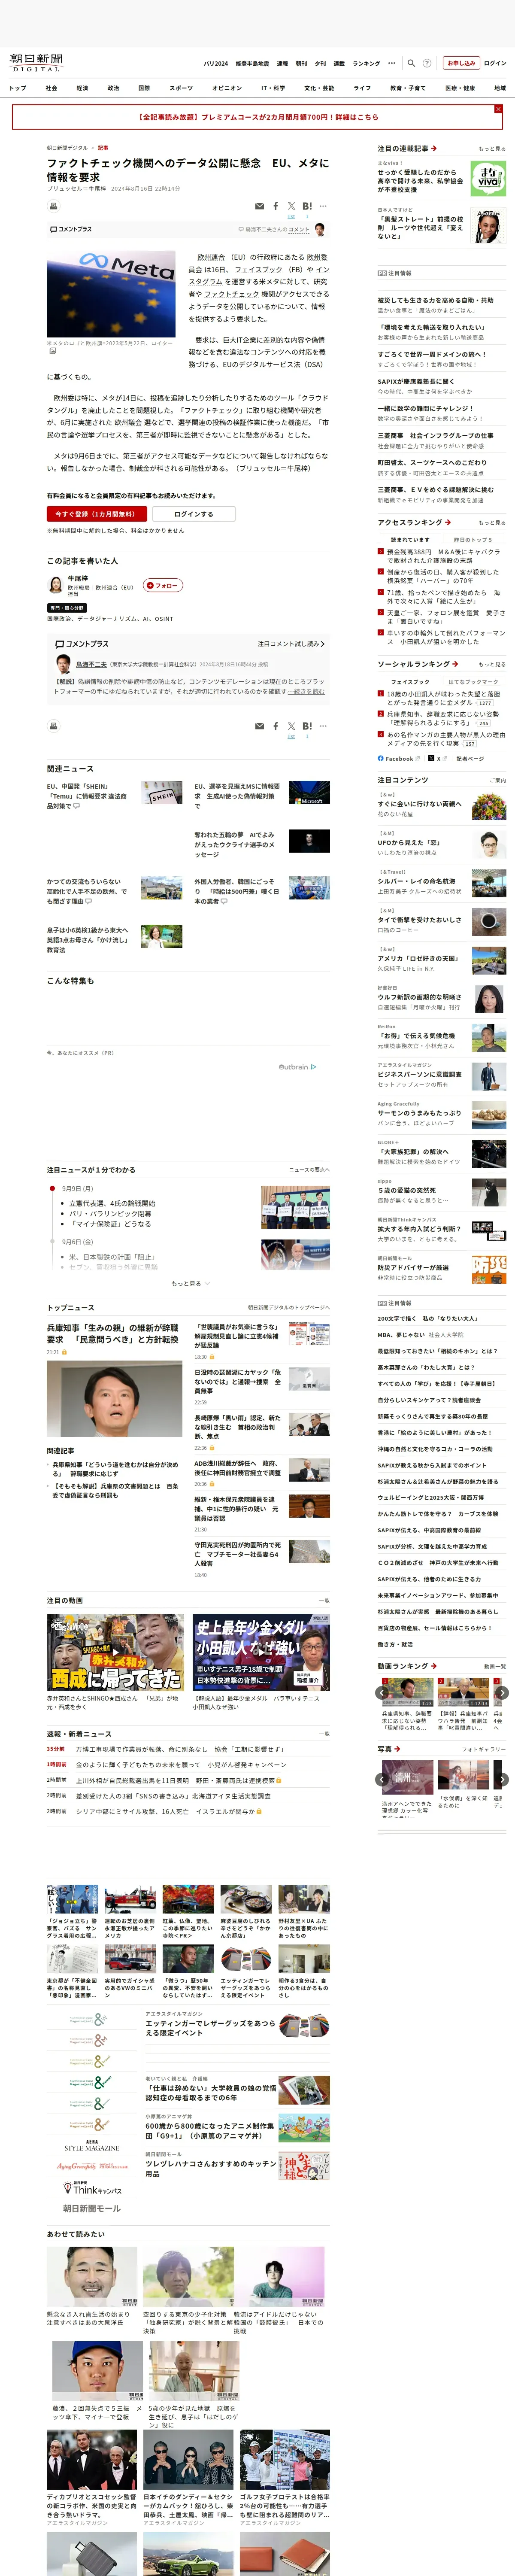Viewport: 515px width, 2576px height.
Task: Open パリ2024 header link
Action: point(216,63)
